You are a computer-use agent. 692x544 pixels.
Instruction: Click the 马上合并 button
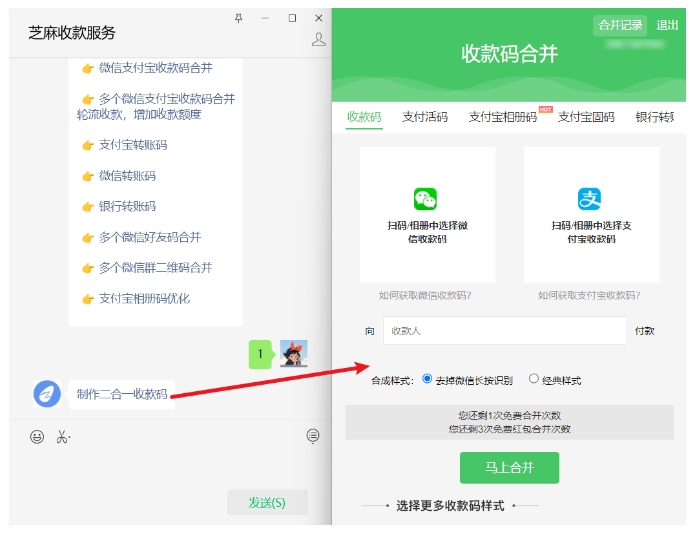509,468
